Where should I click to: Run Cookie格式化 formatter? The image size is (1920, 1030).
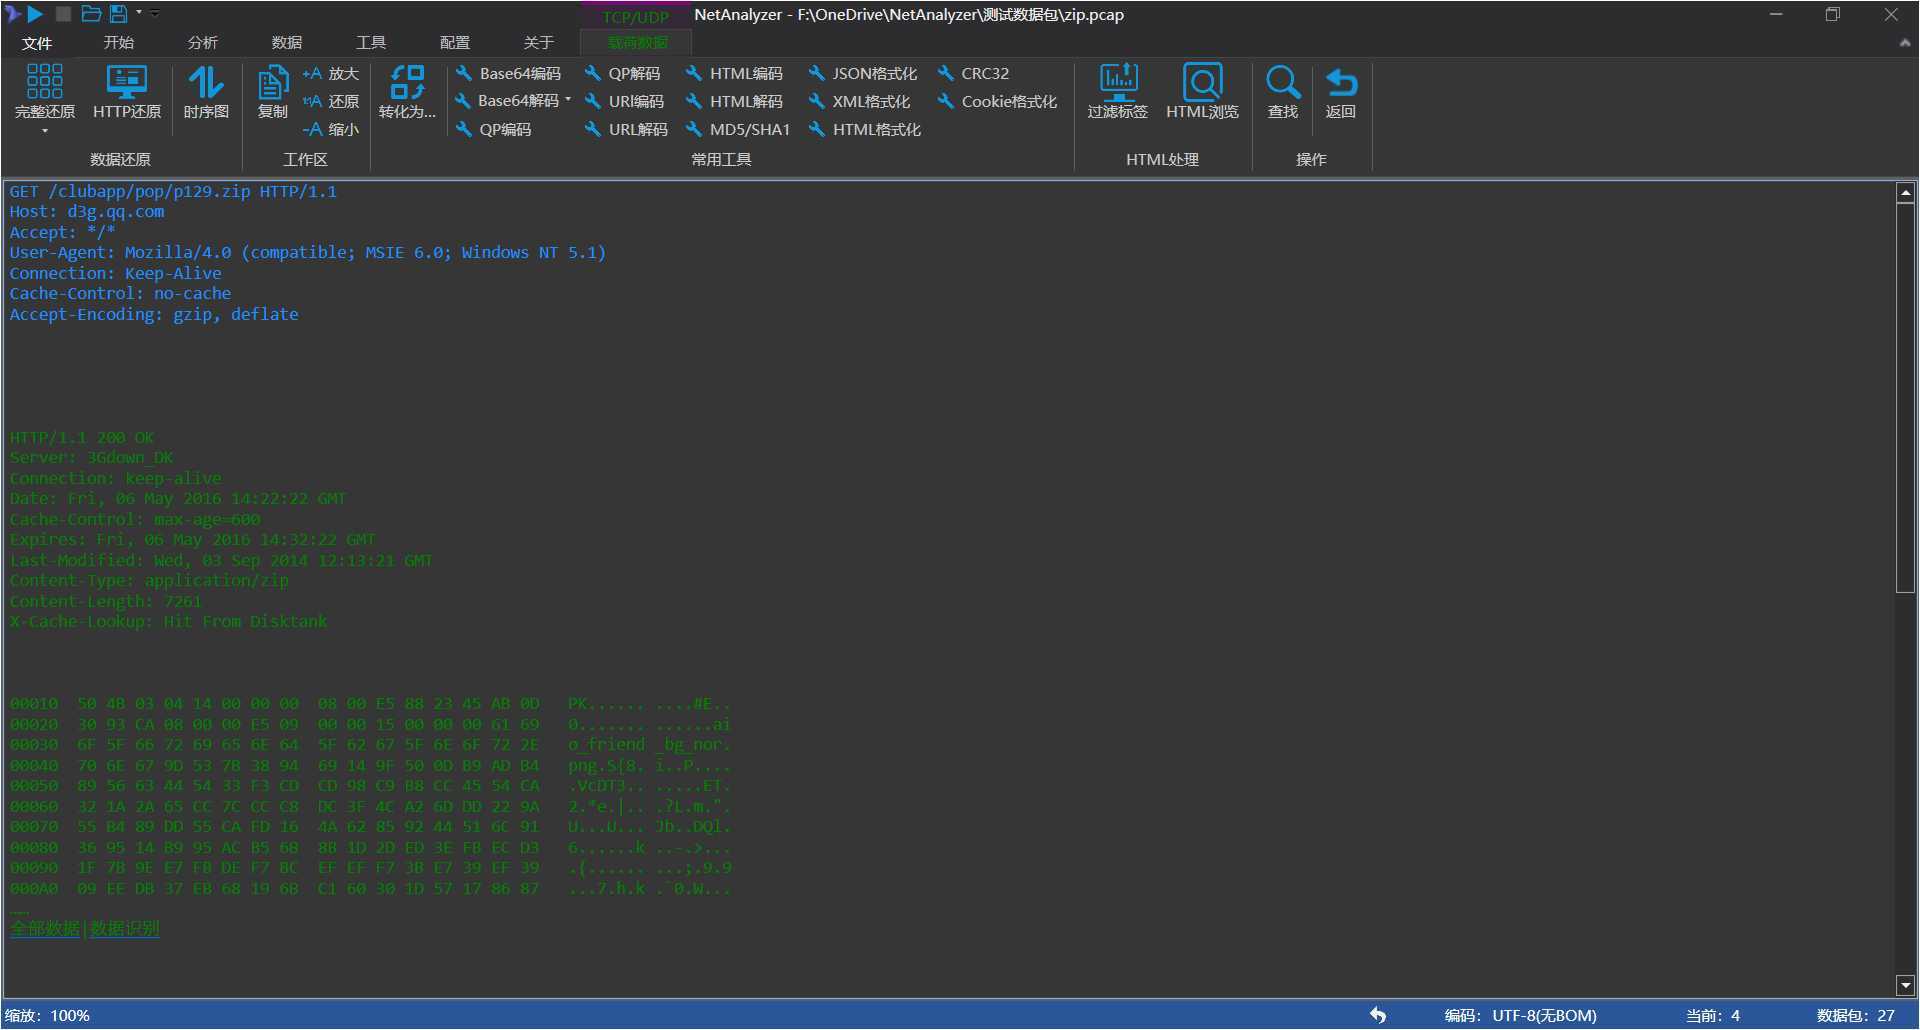click(x=997, y=101)
